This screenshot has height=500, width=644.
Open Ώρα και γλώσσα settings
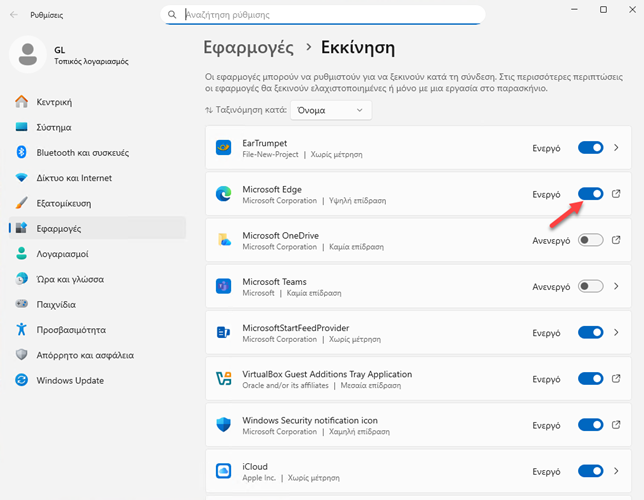97,279
